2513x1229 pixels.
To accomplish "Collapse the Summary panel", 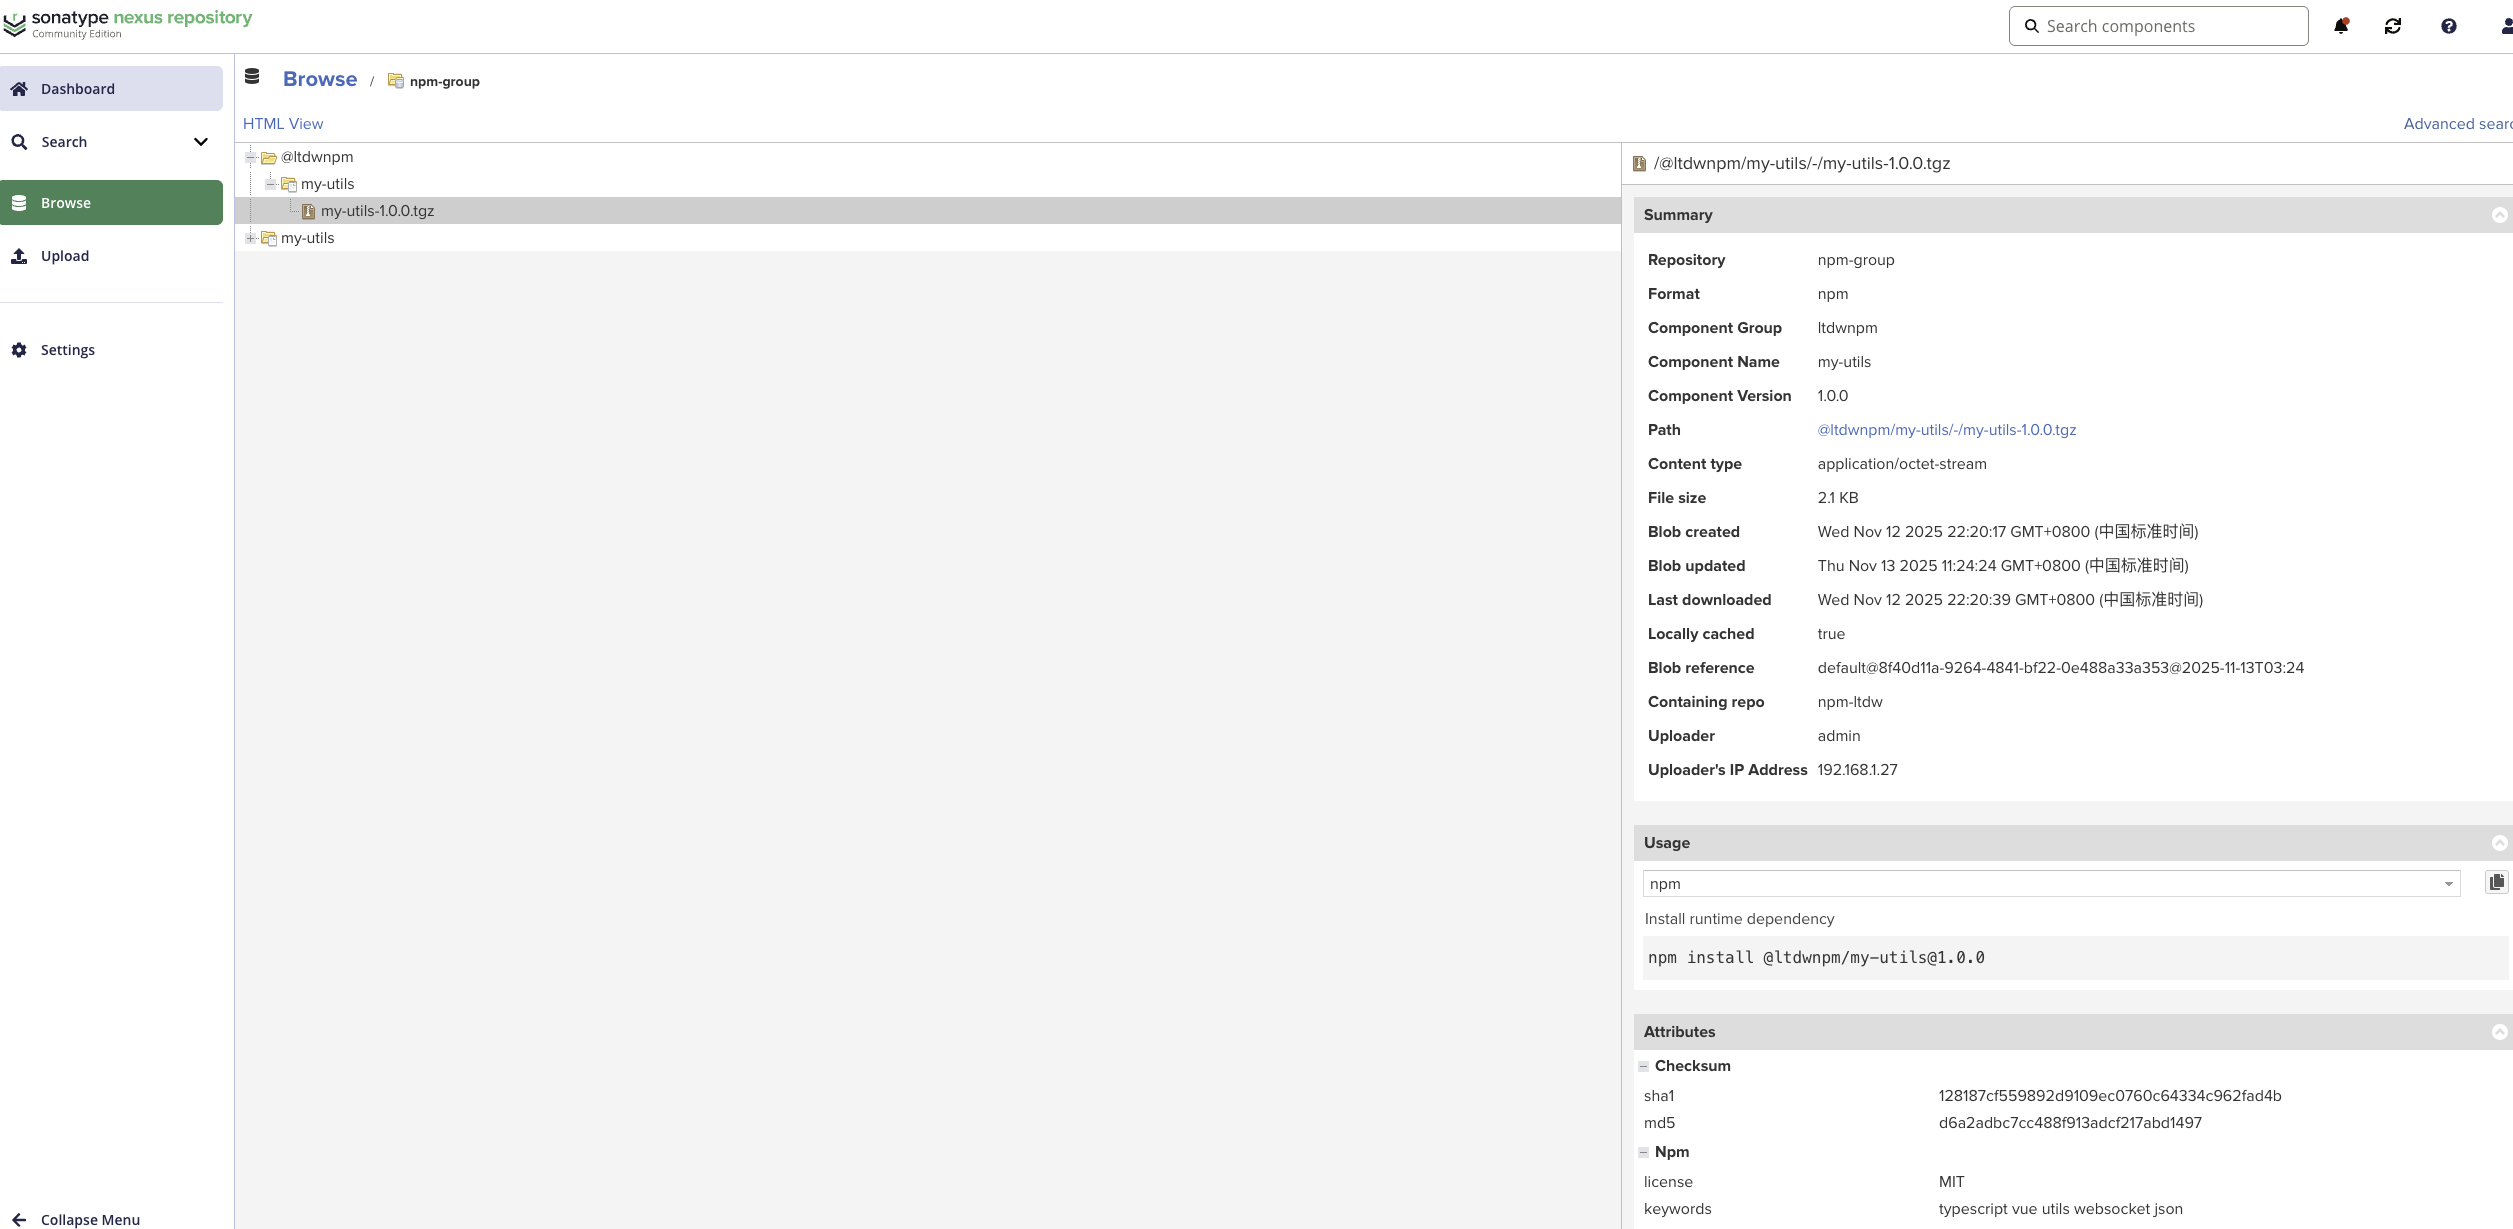I will coord(2499,215).
